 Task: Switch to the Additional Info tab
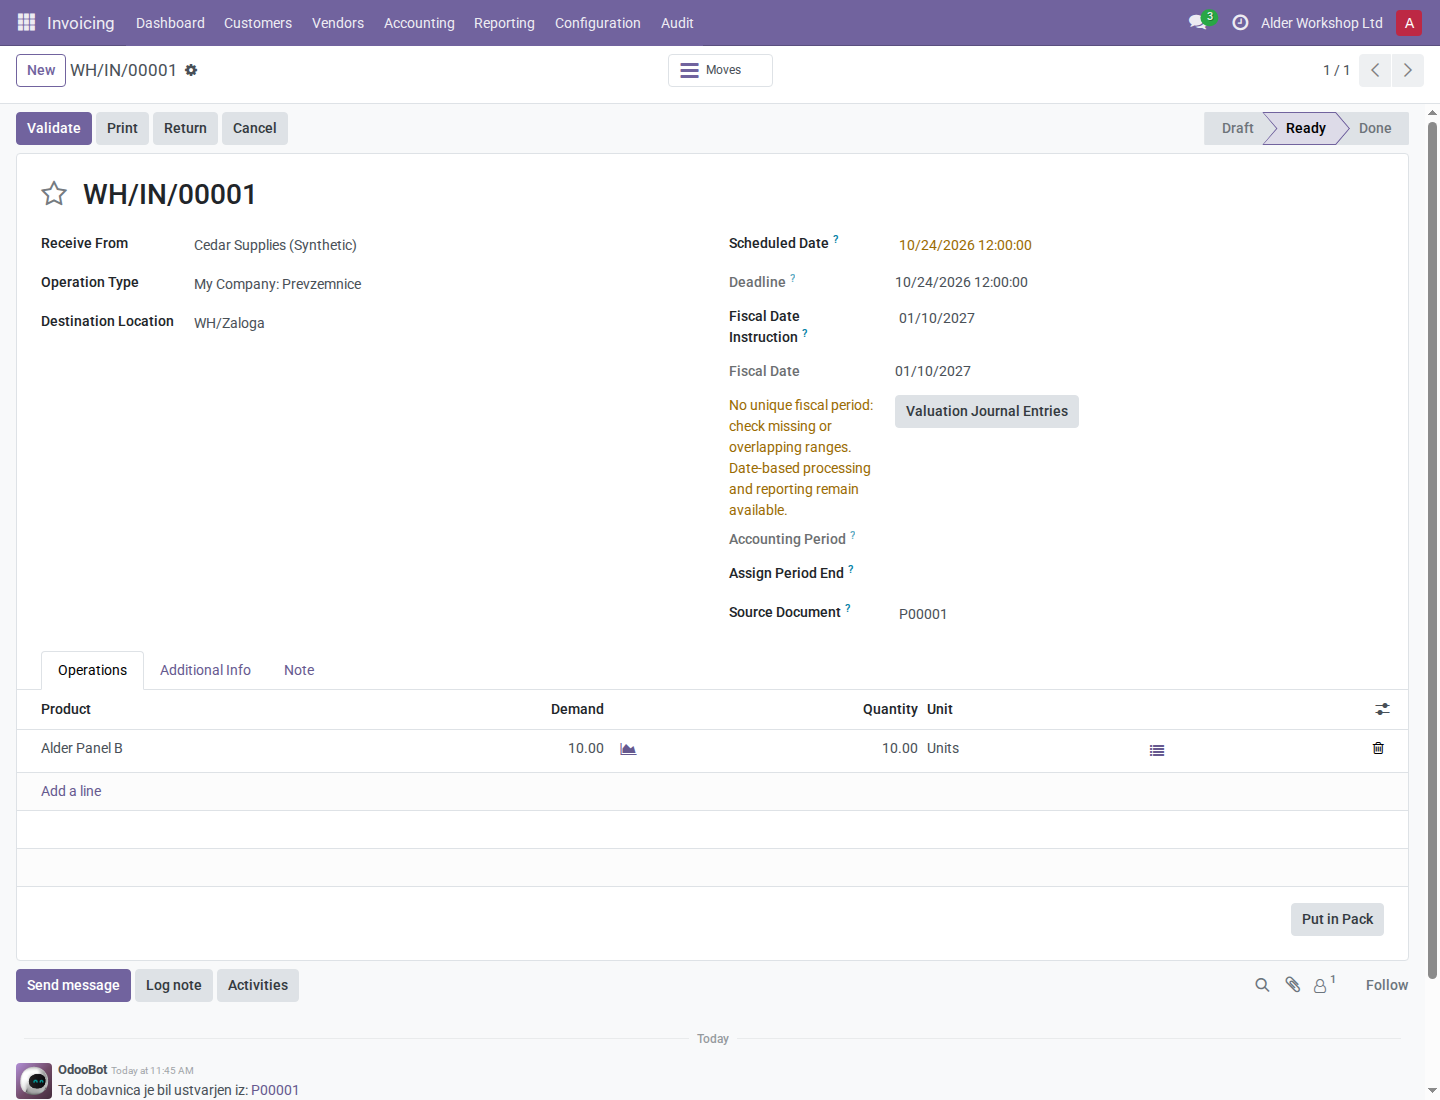(x=205, y=670)
